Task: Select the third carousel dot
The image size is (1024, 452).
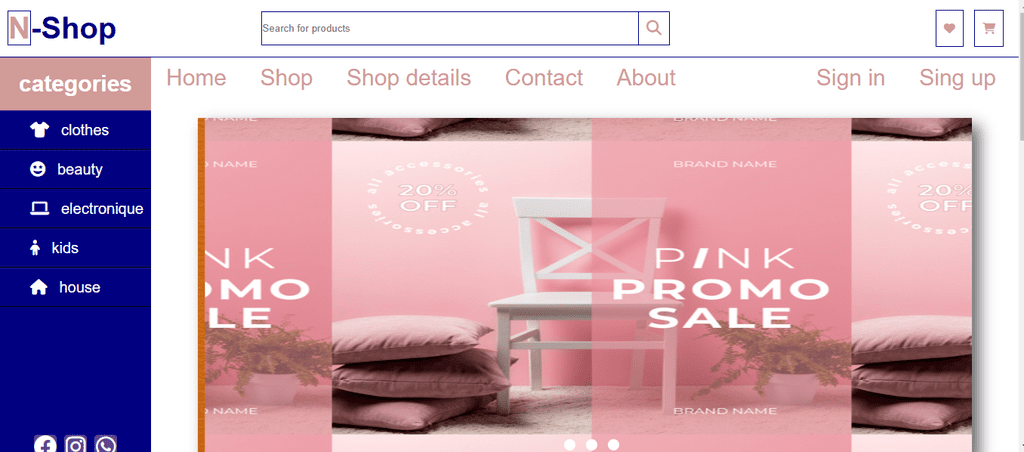Action: pyautogui.click(x=613, y=445)
